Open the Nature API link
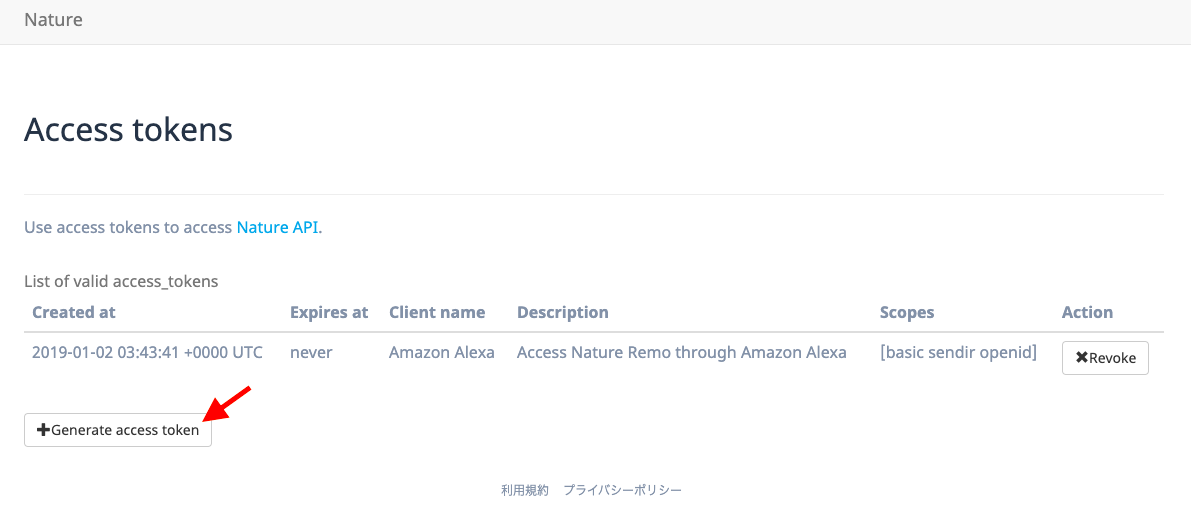Screen dimensions: 1191x516 (x=277, y=227)
